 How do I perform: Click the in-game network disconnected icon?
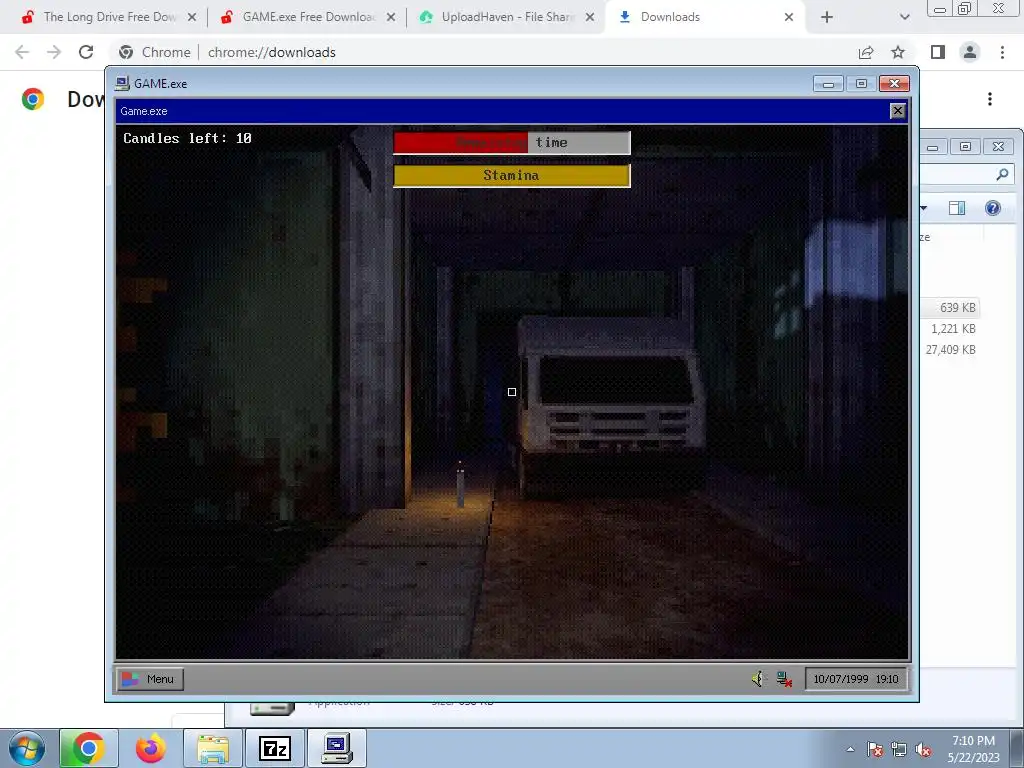tap(784, 679)
